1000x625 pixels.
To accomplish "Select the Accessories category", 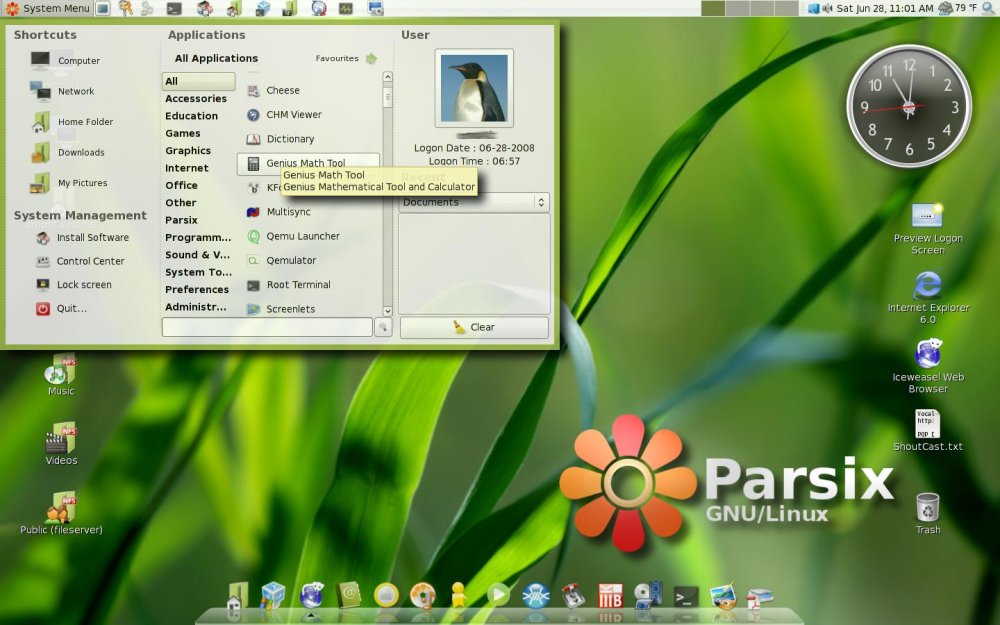I will pyautogui.click(x=196, y=98).
